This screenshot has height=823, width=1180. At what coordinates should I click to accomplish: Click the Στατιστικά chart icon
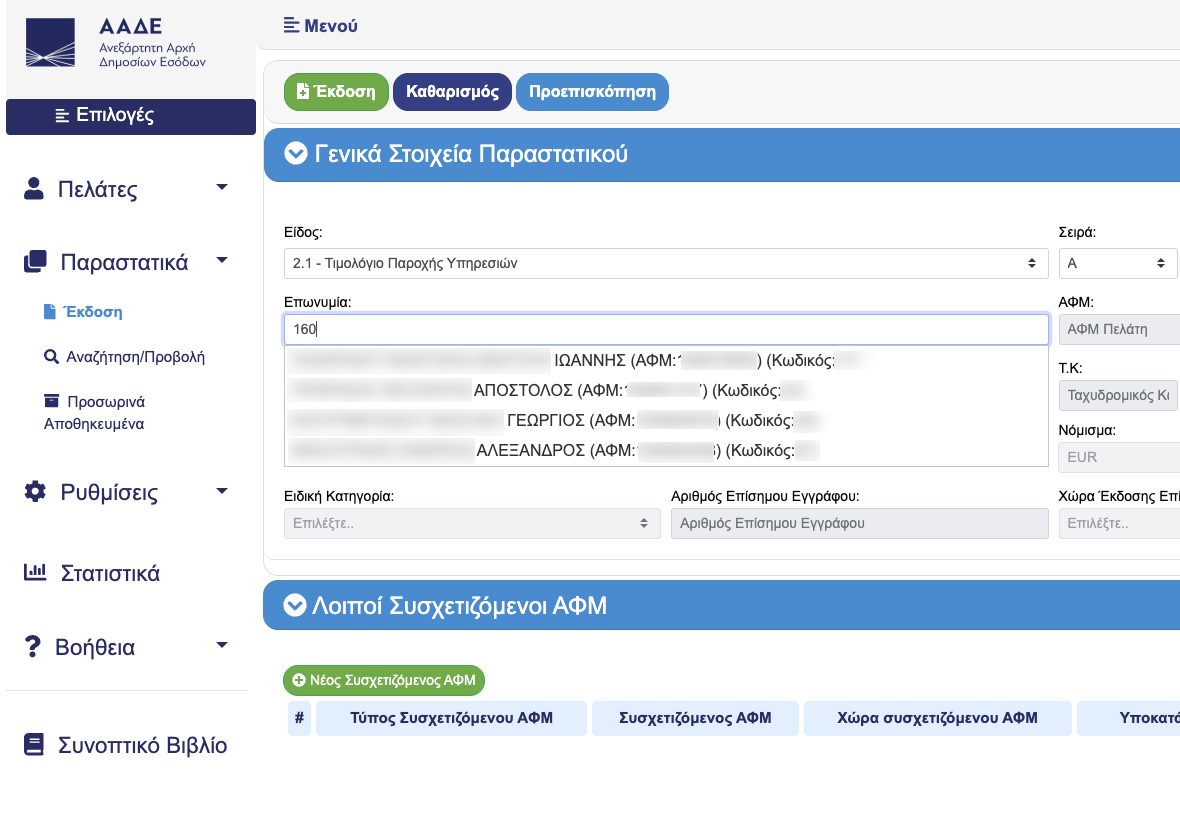click(35, 573)
